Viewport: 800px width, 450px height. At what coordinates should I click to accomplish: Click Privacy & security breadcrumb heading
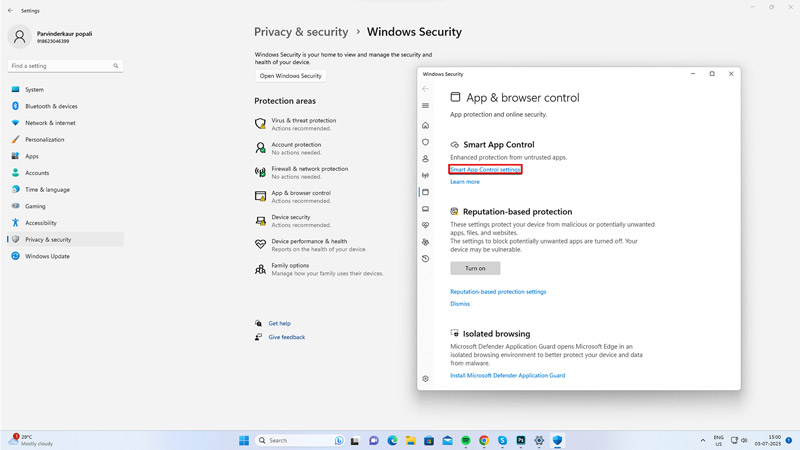tap(301, 32)
